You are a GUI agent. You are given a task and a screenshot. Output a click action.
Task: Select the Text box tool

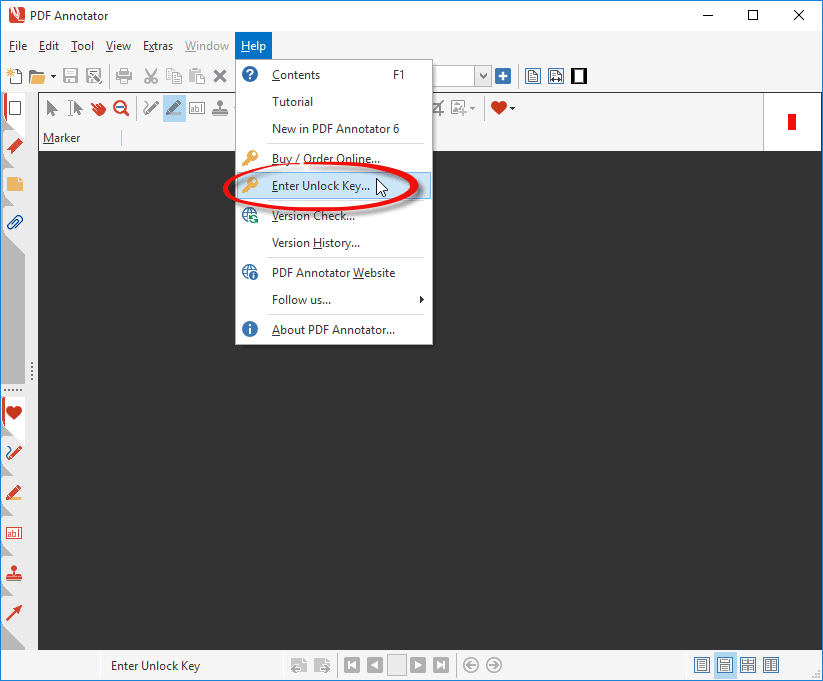[x=197, y=108]
